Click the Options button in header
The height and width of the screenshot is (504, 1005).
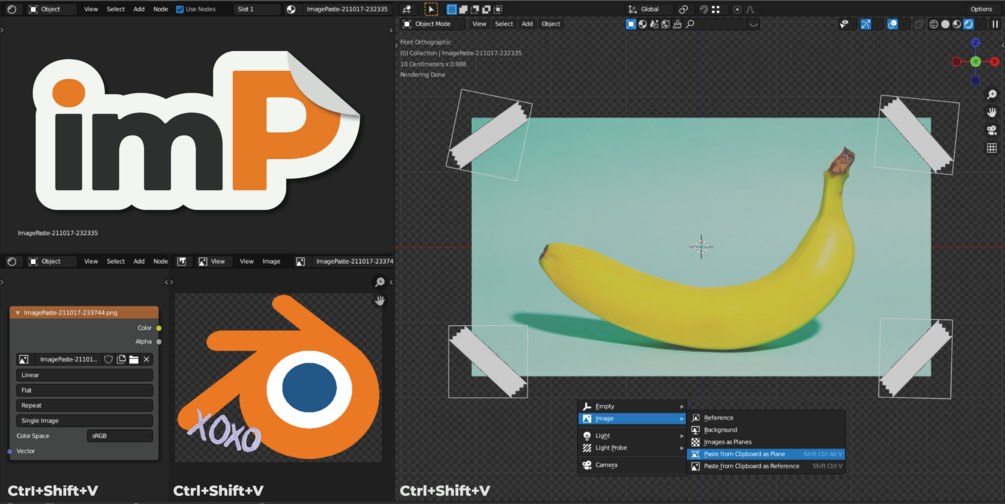point(981,9)
